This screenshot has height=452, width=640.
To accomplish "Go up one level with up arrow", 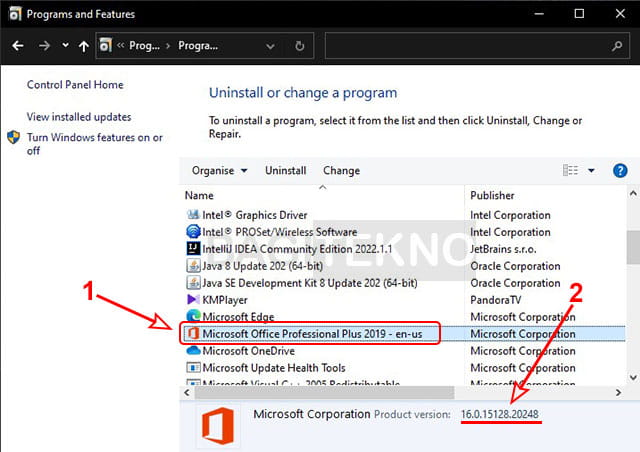I will (x=84, y=46).
